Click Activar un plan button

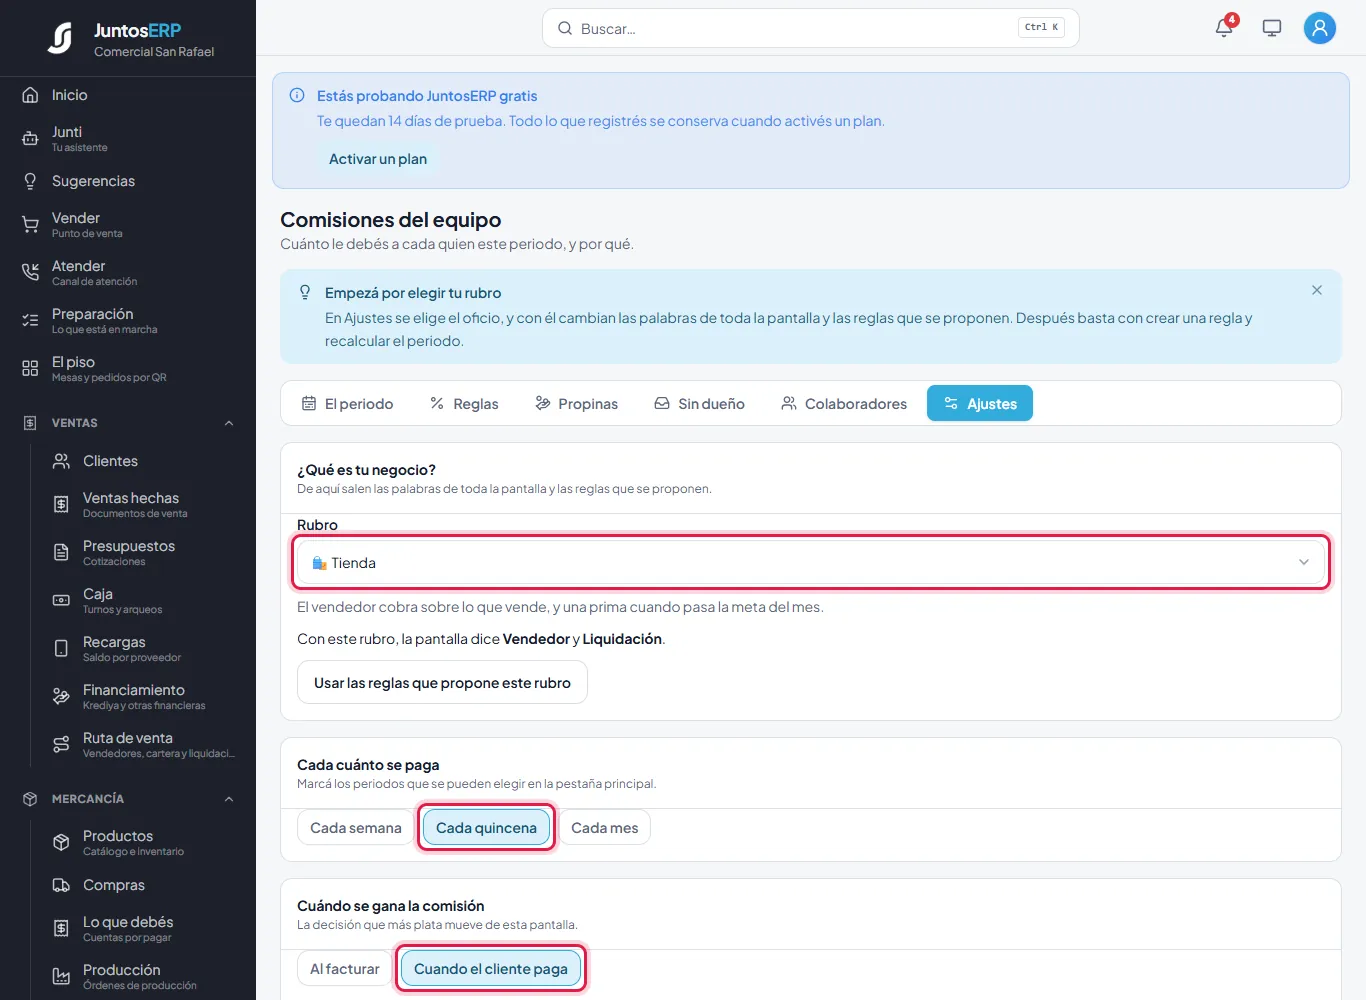point(378,159)
